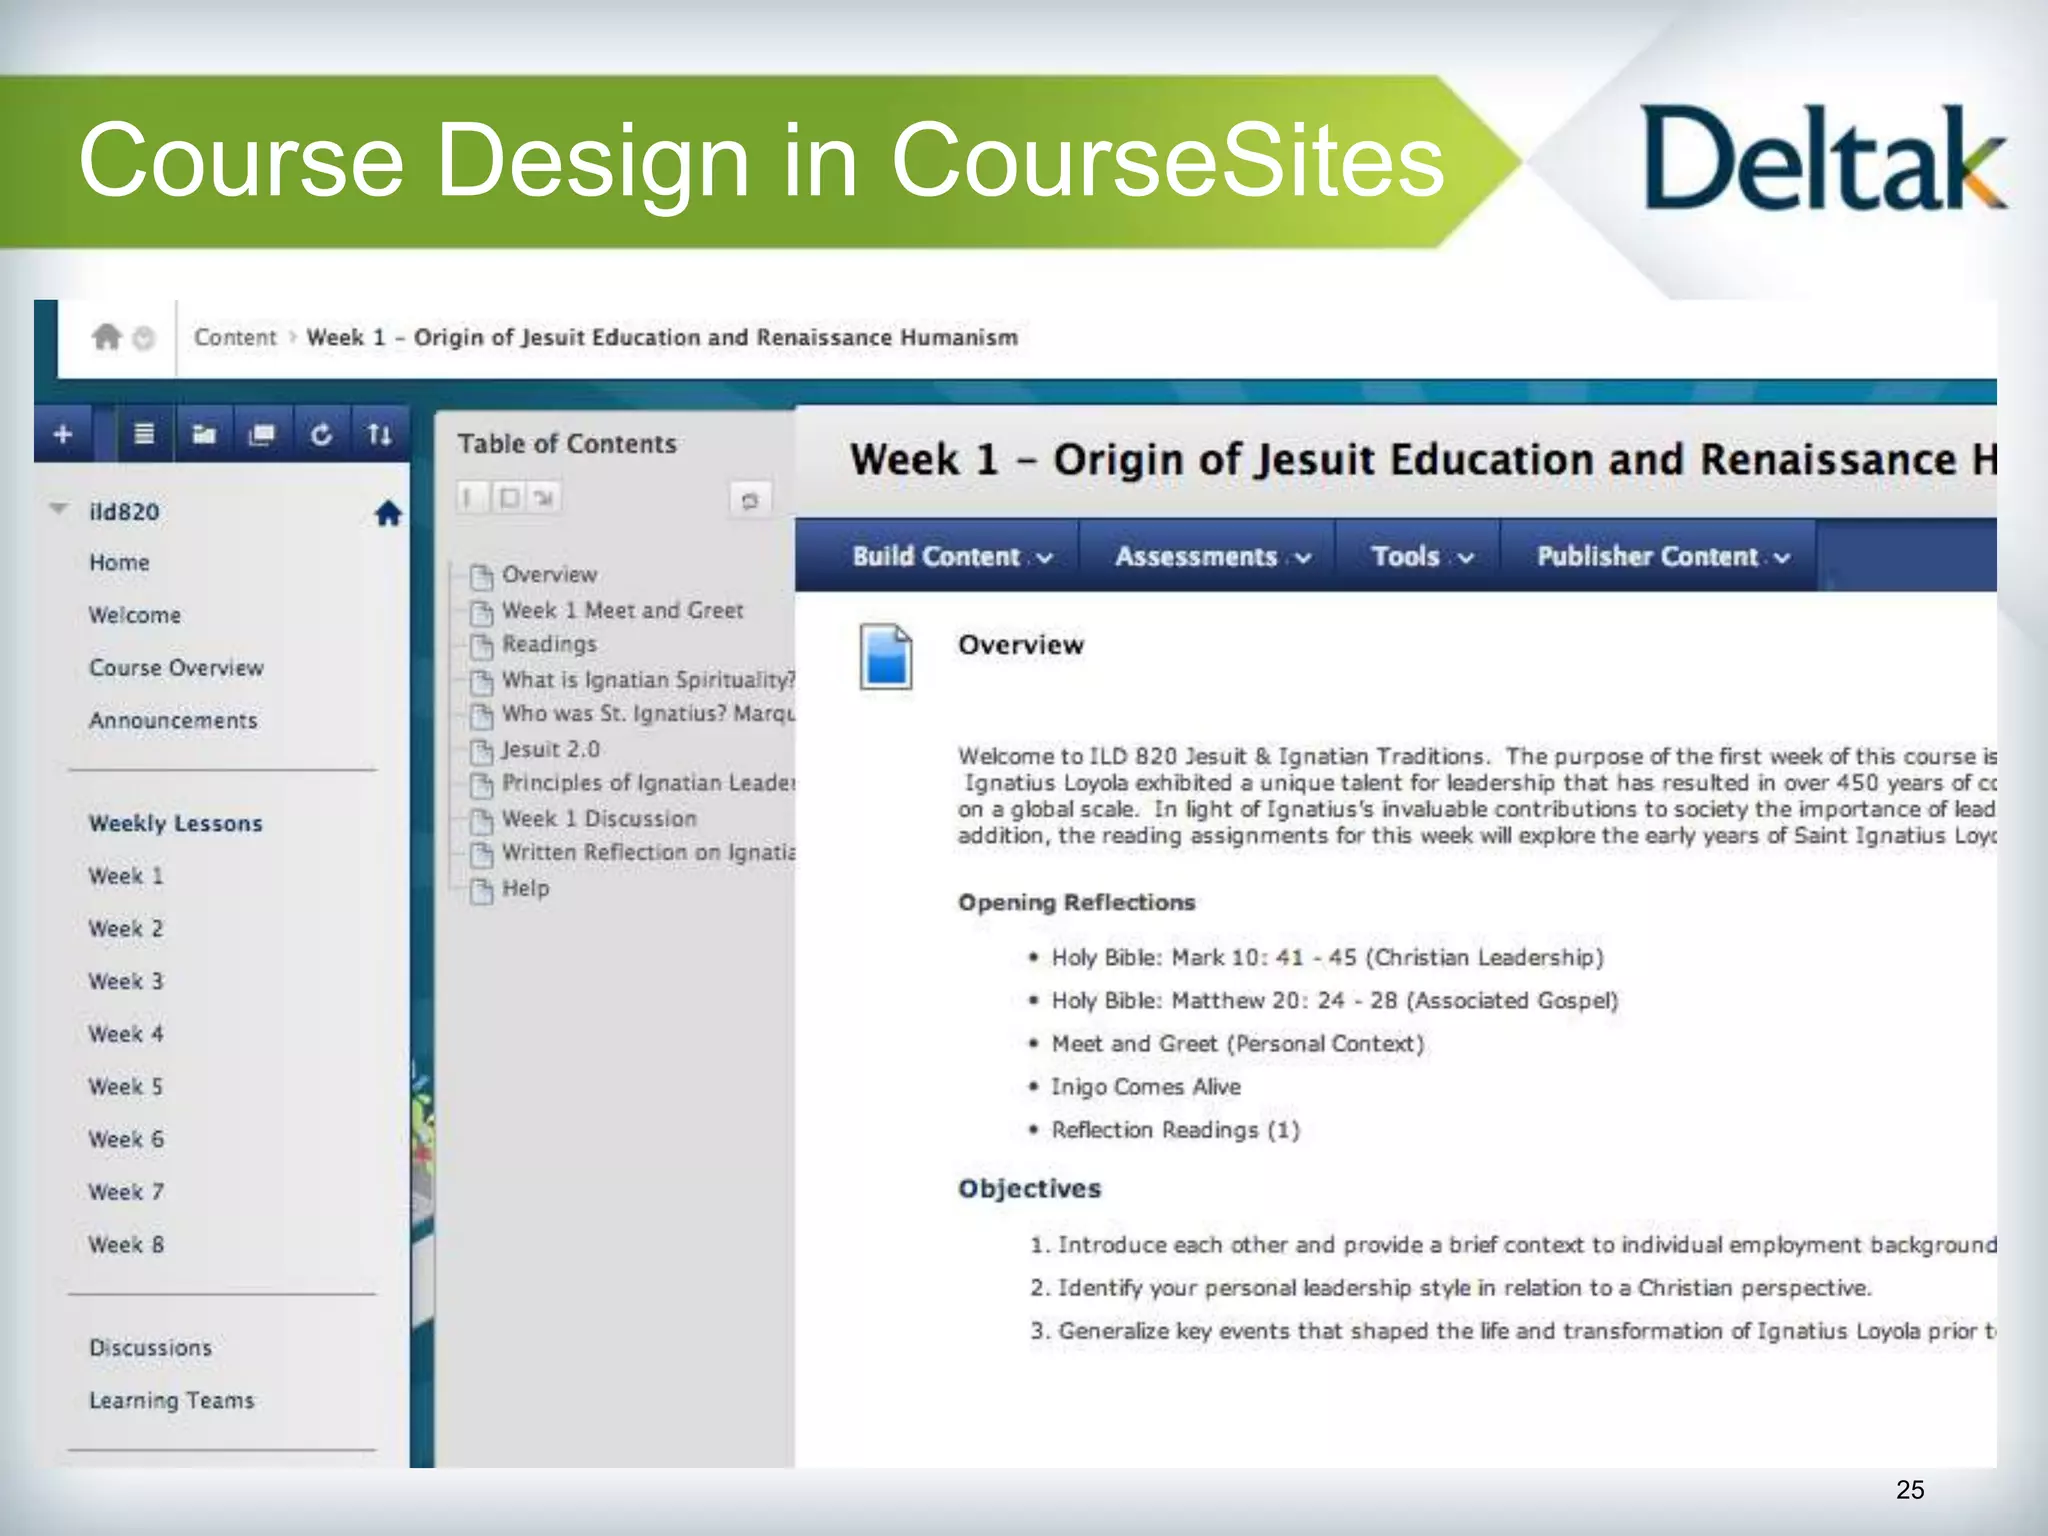Click the reorder up-down arrows icon

click(379, 434)
